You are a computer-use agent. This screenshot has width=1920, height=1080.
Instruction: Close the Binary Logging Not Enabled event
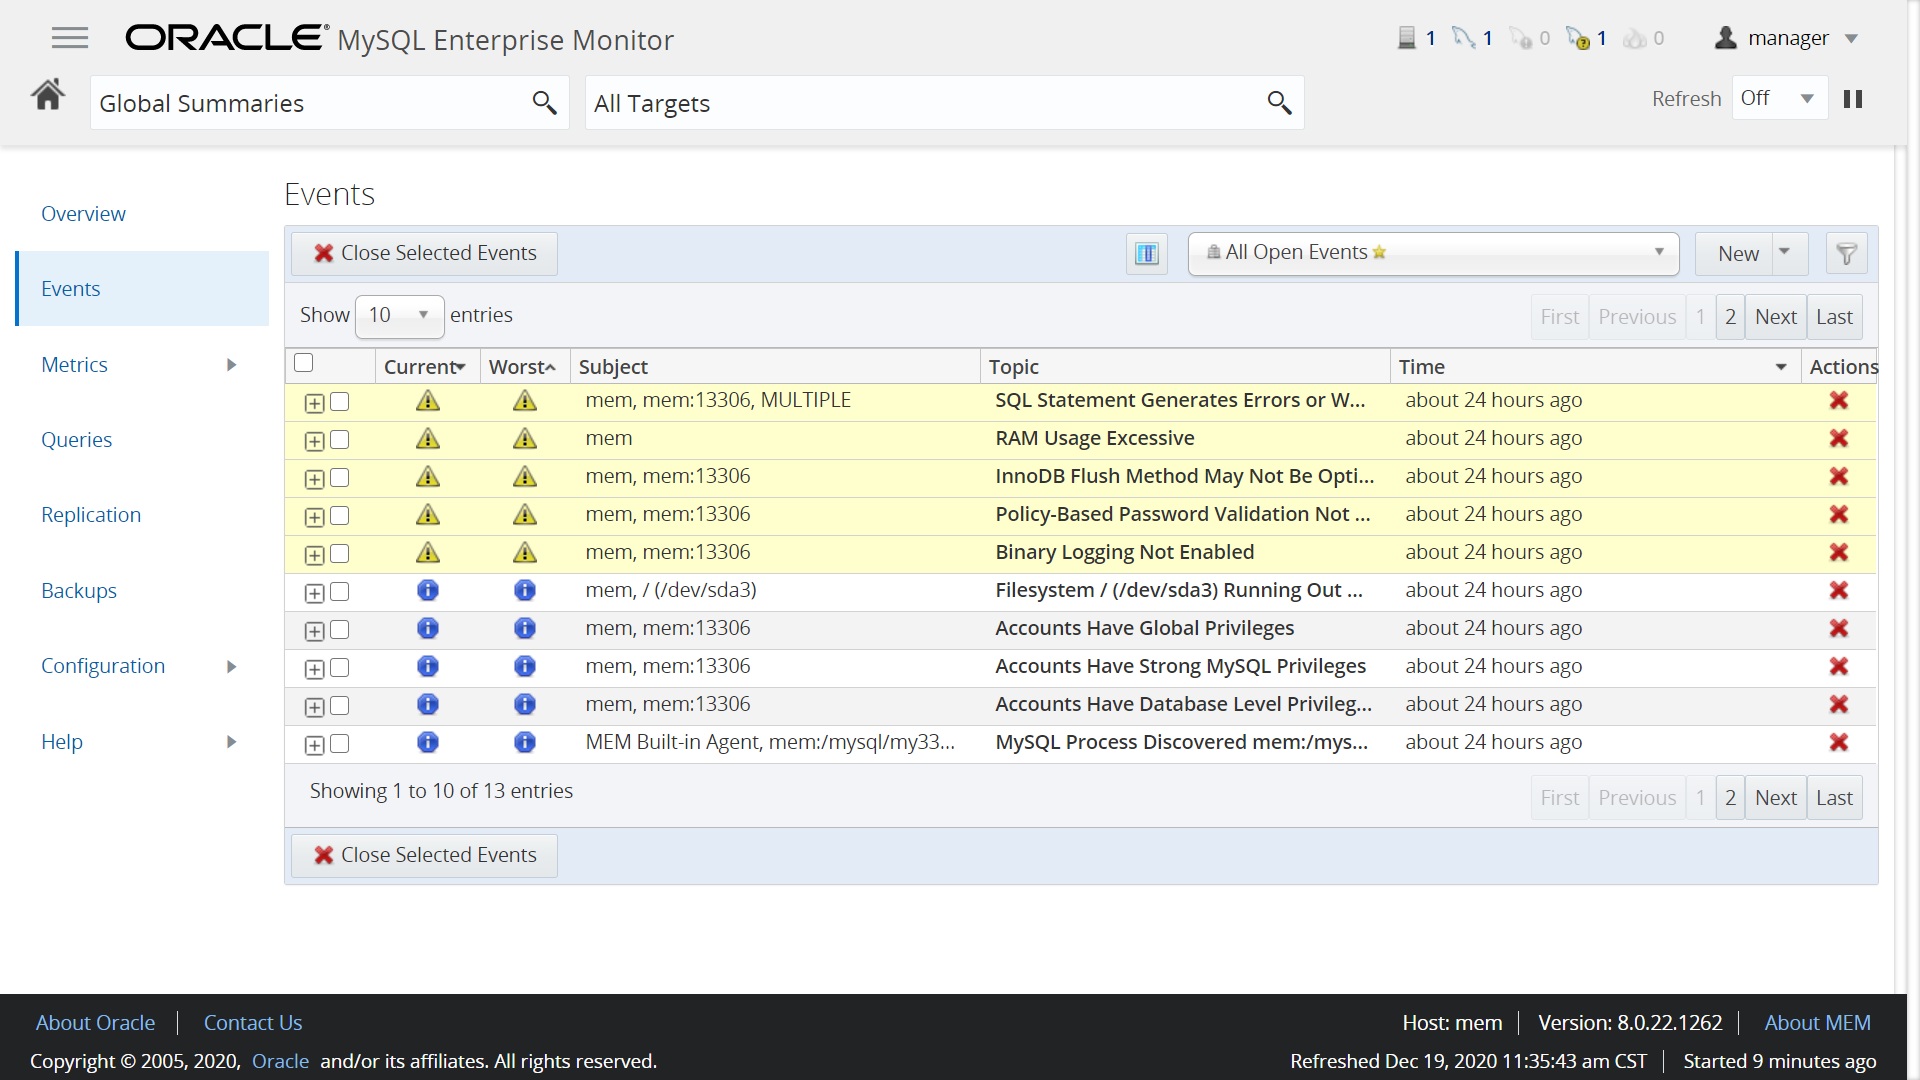pyautogui.click(x=1838, y=553)
